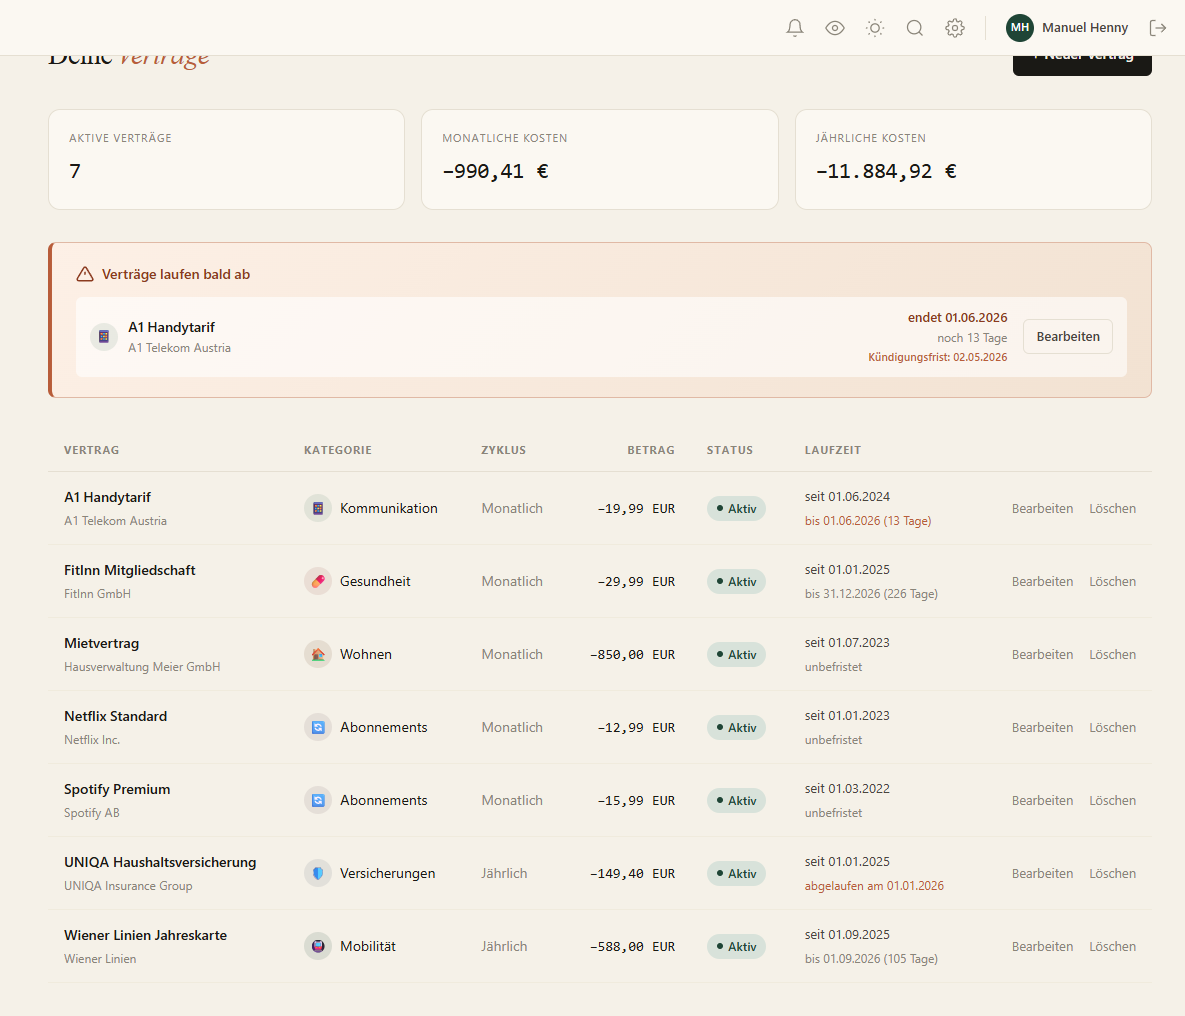The image size is (1185, 1016).
Task: Click 'Wiener Linien Jahreskarte' contract name
Action: (x=145, y=935)
